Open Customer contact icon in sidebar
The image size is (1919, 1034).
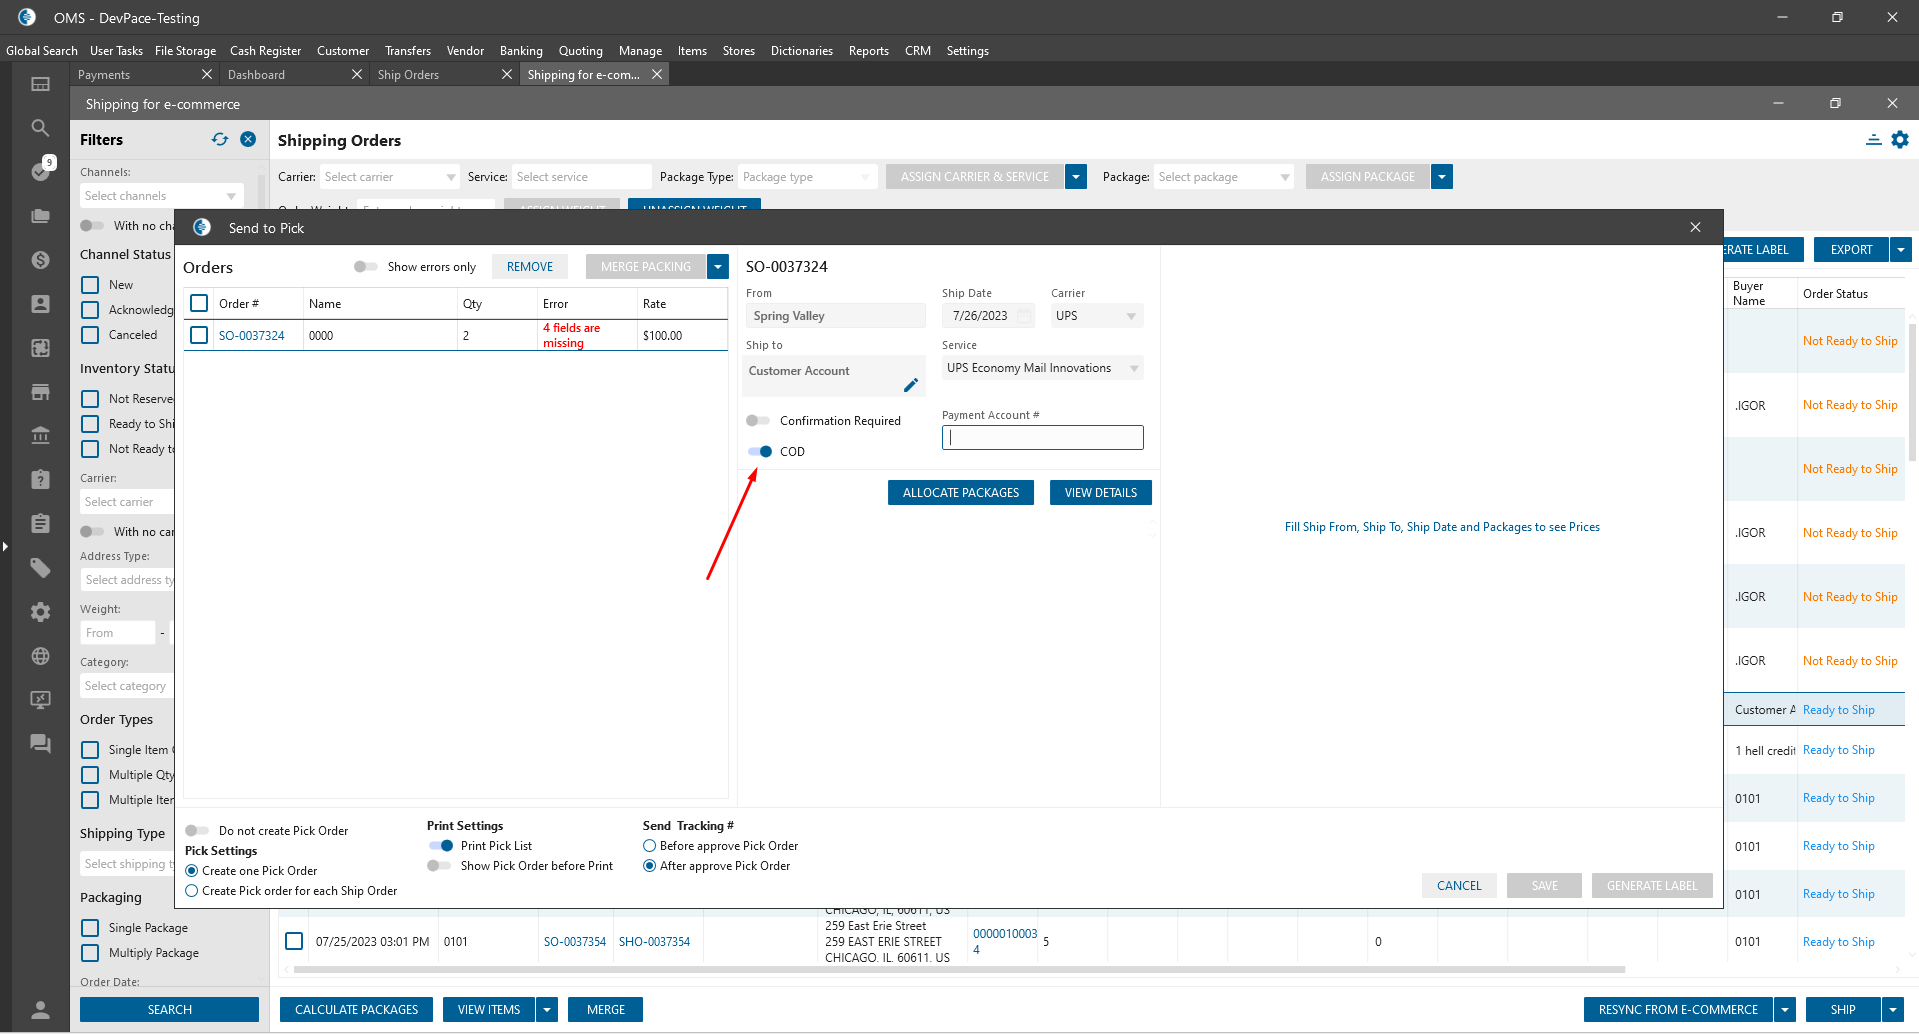coord(40,304)
